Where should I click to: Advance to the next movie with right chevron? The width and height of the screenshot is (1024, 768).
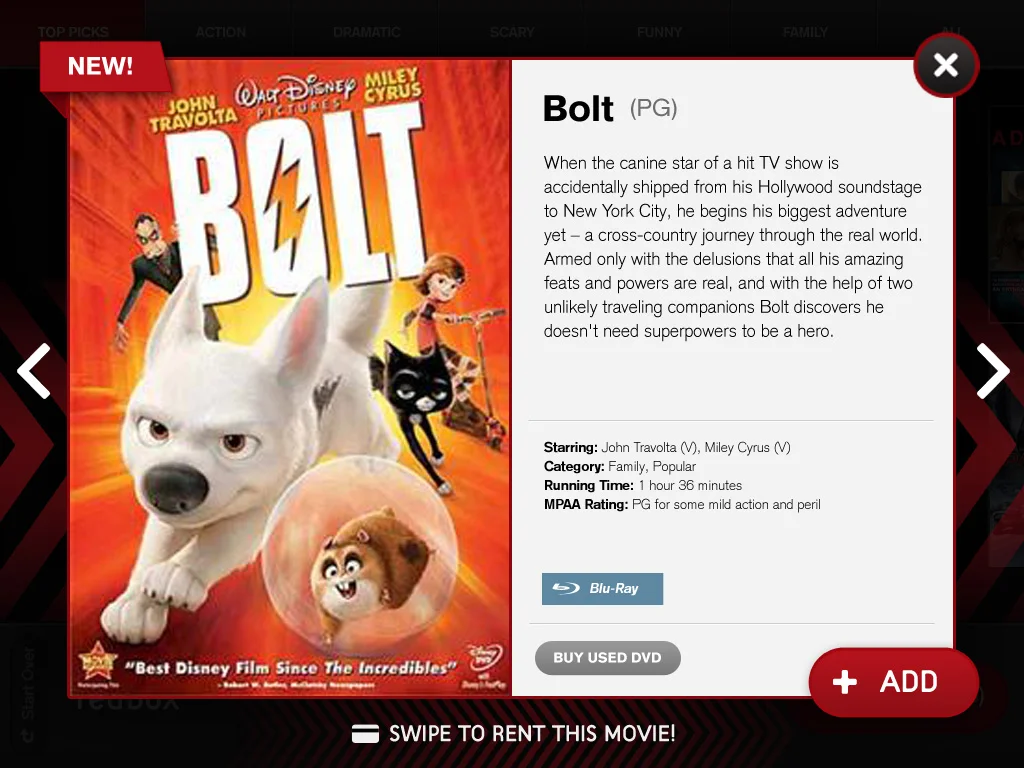(993, 371)
